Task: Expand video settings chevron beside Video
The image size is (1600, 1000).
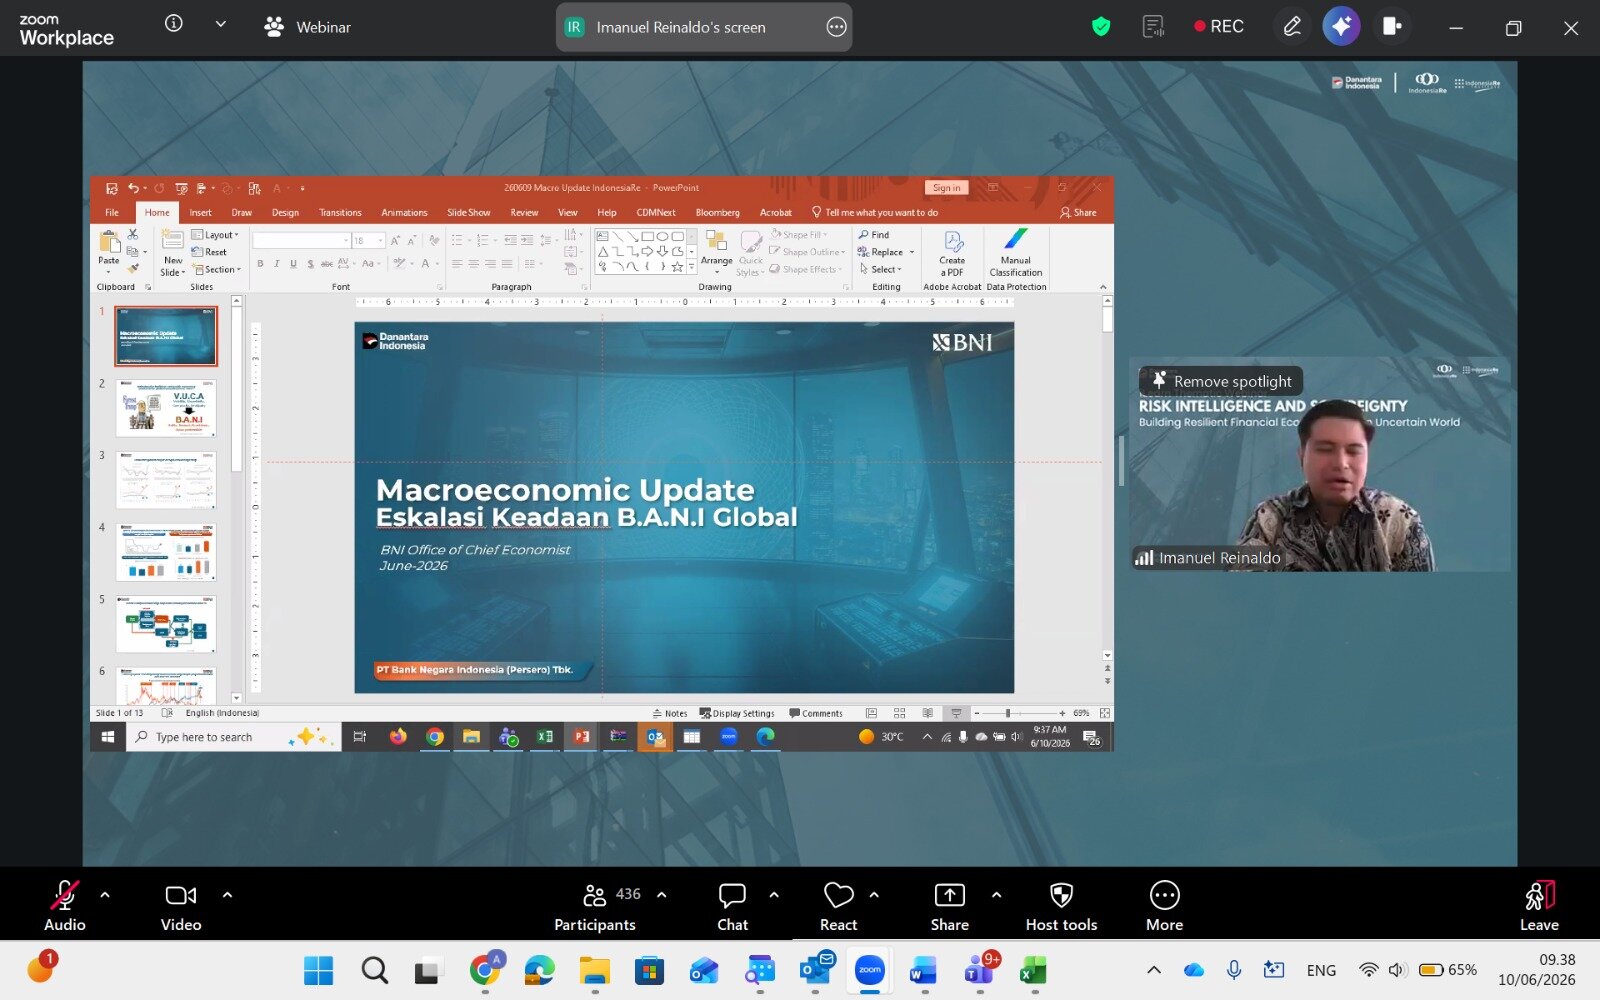Action: (x=227, y=895)
